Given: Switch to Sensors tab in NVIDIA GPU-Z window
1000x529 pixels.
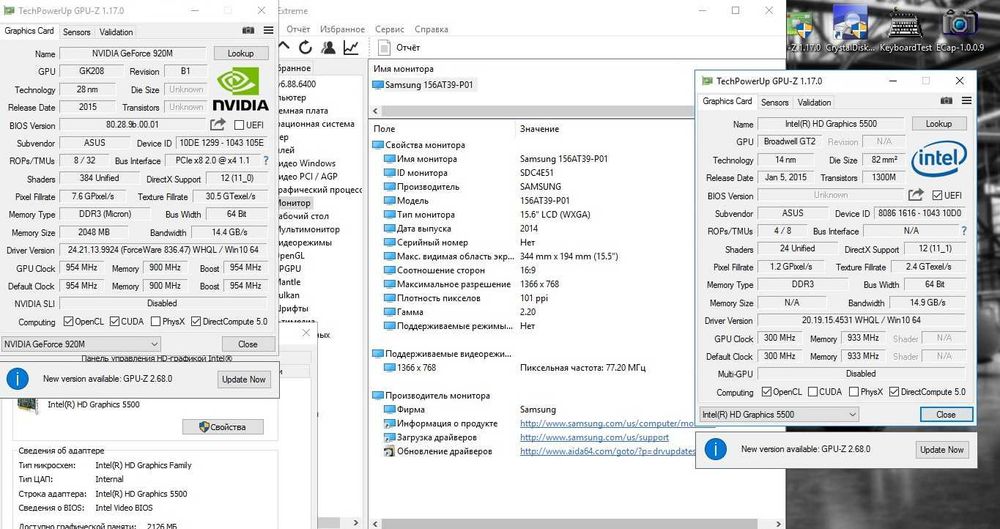Looking at the screenshot, I should [x=77, y=32].
